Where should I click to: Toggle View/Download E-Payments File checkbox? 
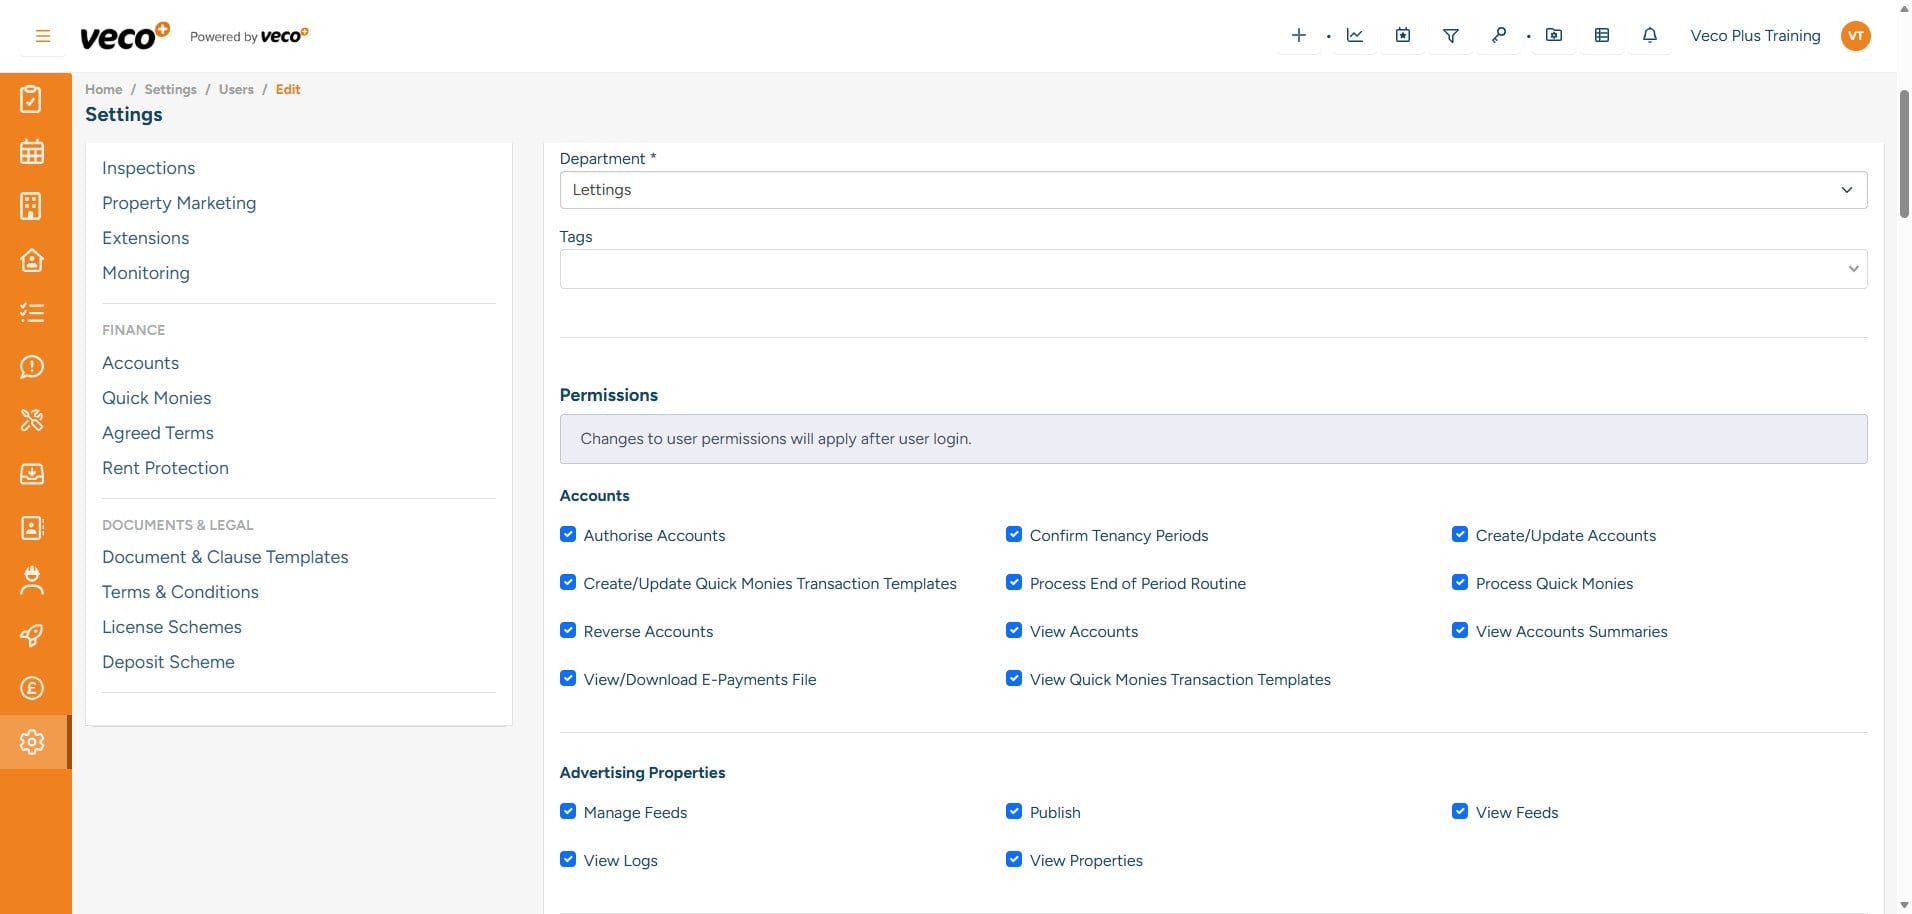click(568, 679)
